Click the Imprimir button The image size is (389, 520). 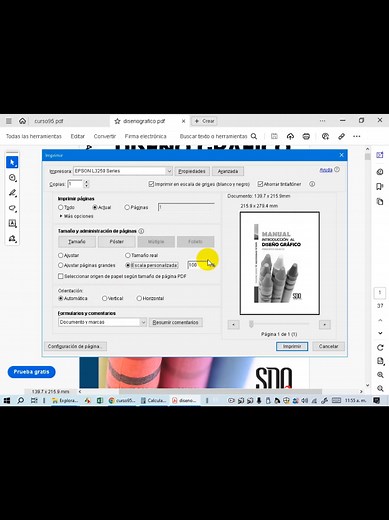[x=292, y=346]
